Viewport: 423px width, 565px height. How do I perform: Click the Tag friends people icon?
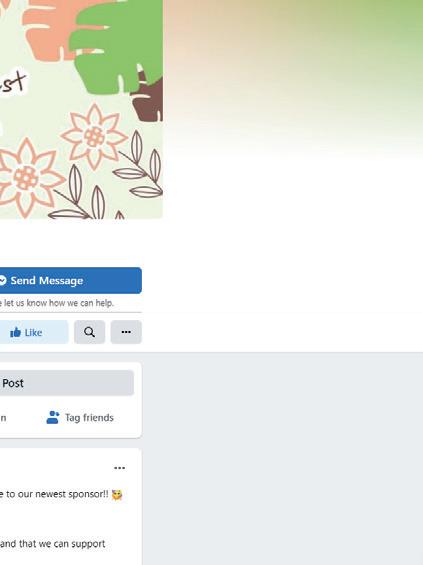pos(53,417)
